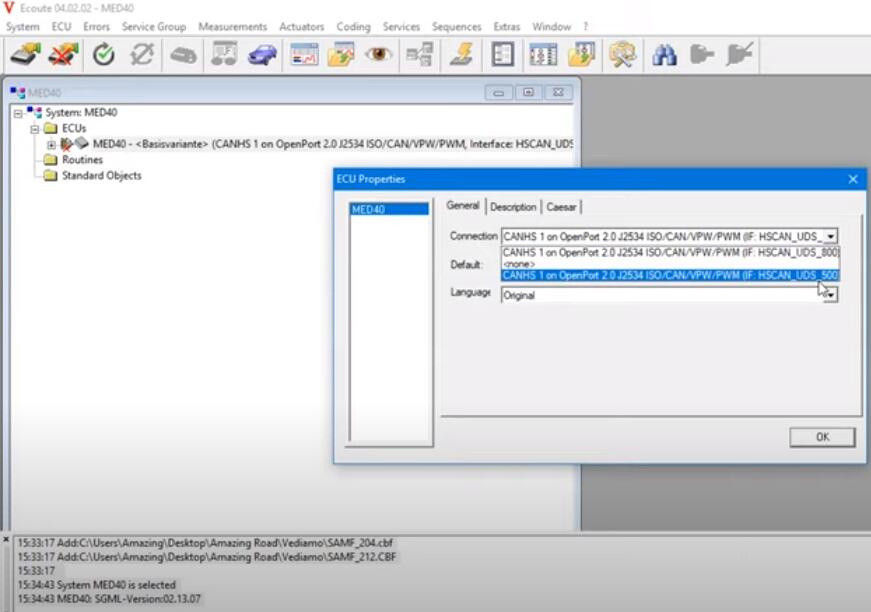
Task: Click the first toolbar icon with green connector
Action: click(x=26, y=56)
